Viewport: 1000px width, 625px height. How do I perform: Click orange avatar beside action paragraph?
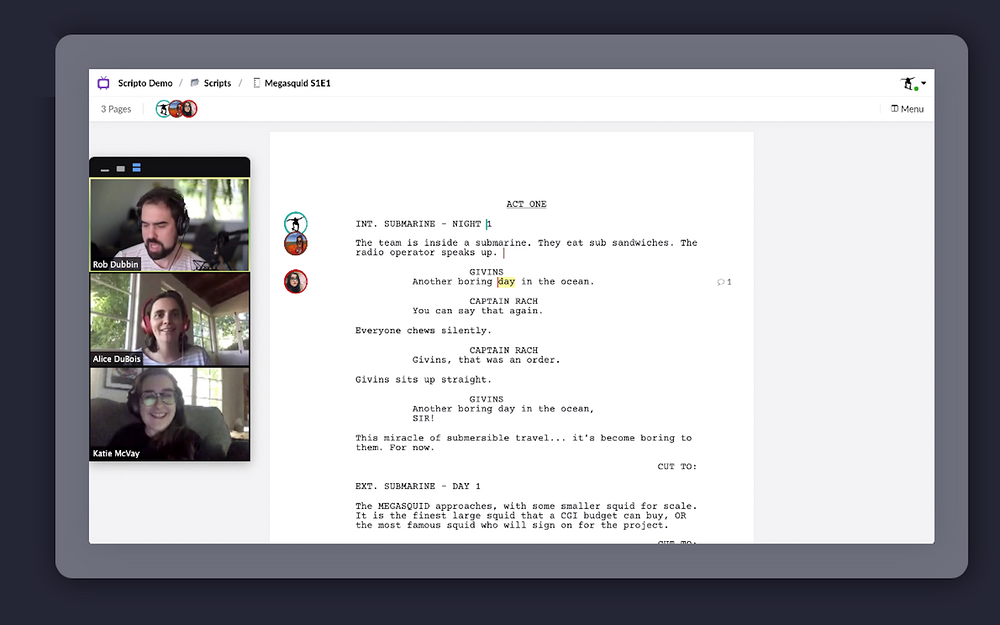(x=296, y=244)
